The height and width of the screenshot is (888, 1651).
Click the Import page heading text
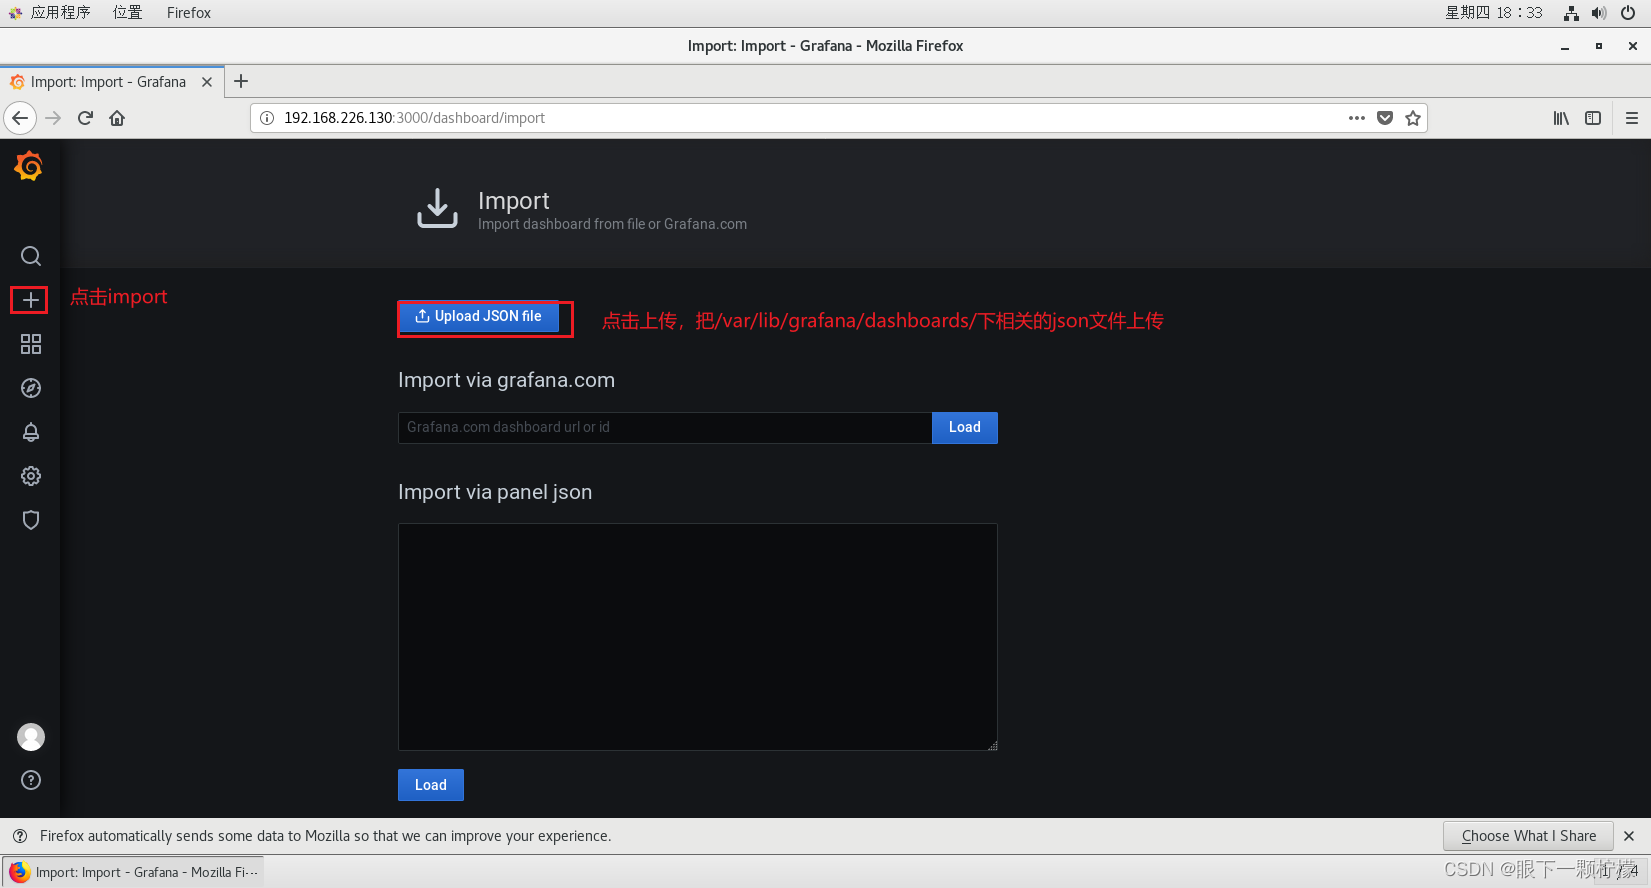tap(513, 201)
